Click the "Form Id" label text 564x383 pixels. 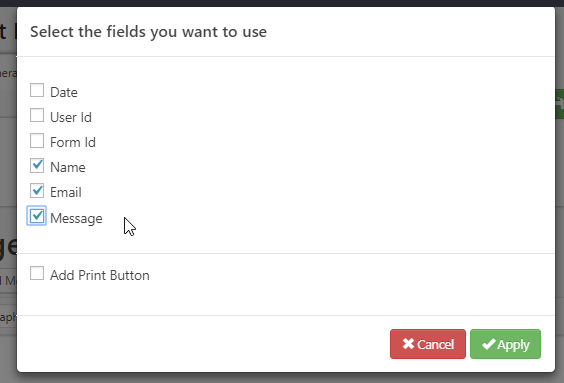(x=73, y=142)
